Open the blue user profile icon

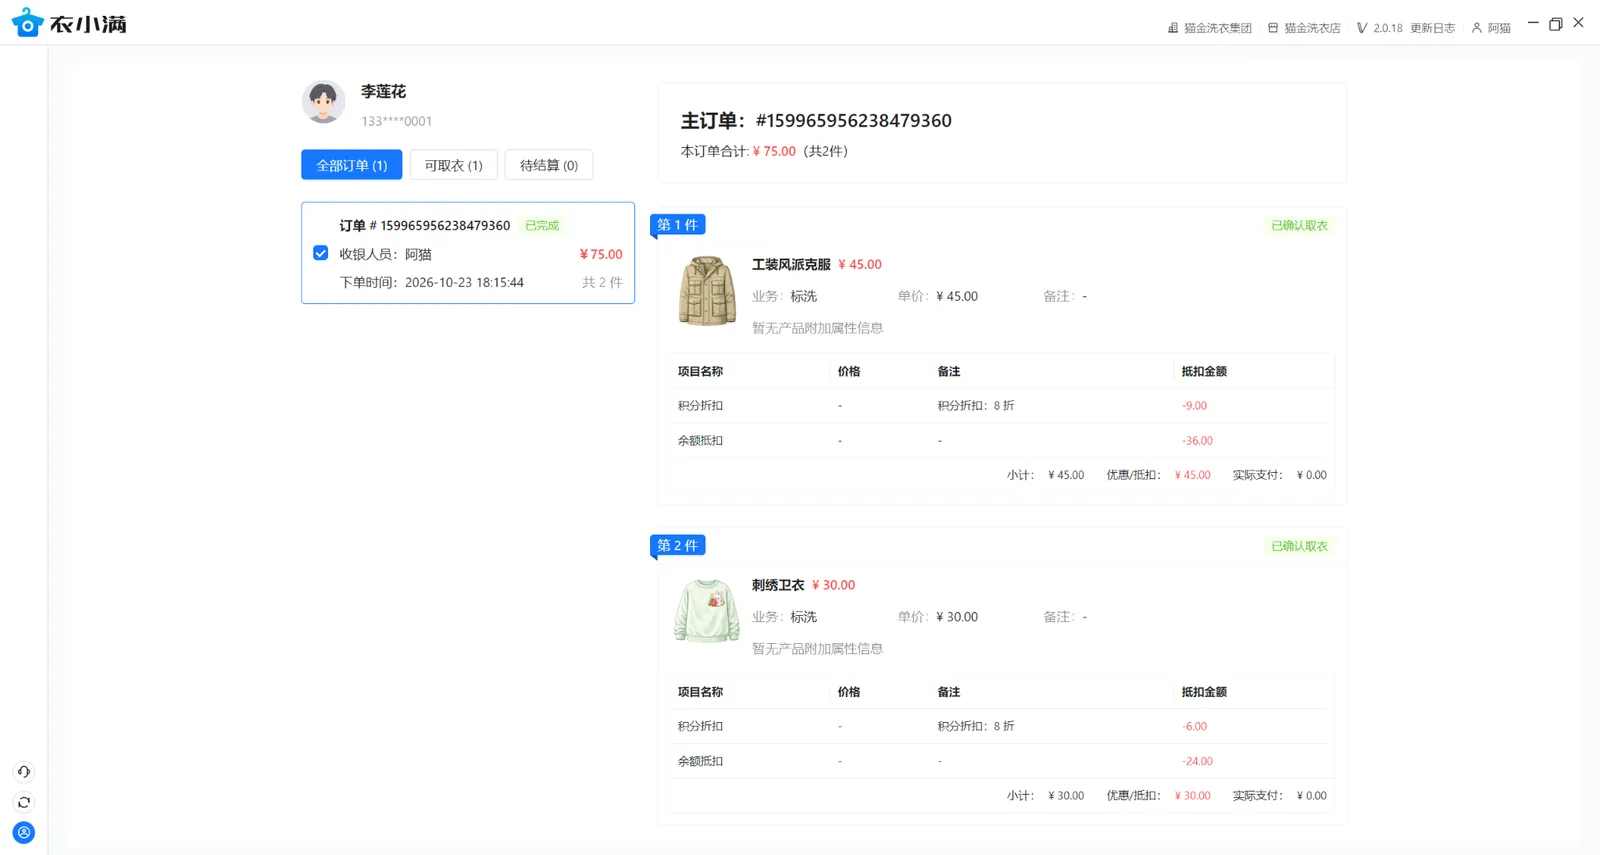pos(24,832)
